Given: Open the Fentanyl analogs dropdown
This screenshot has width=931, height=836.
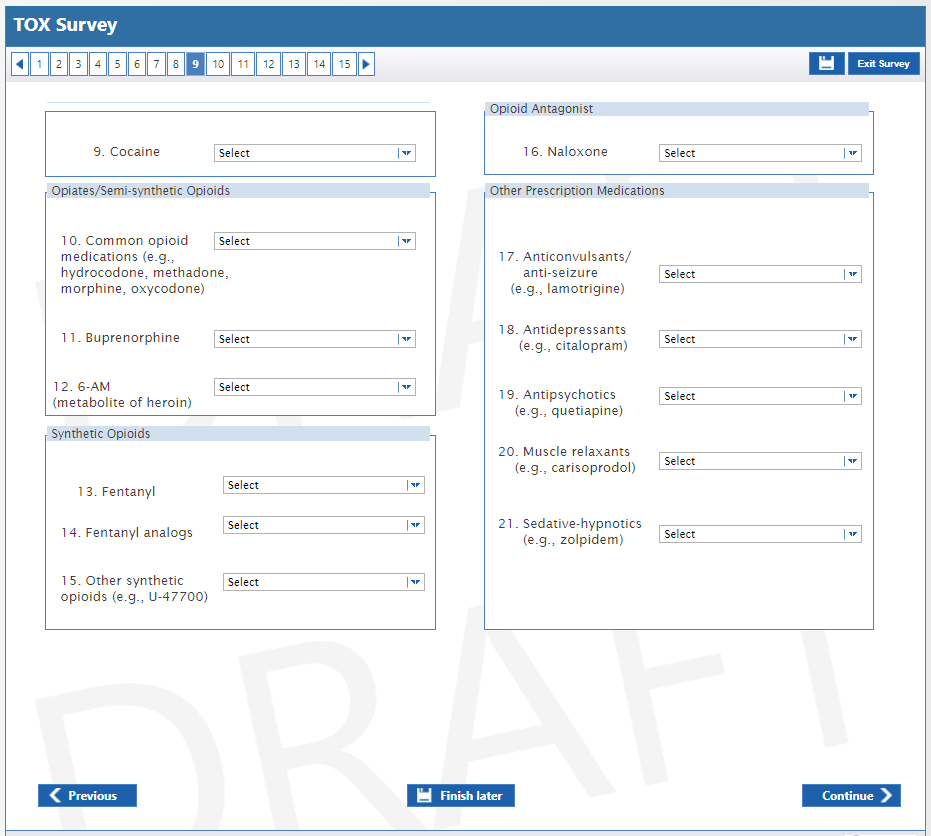Looking at the screenshot, I should point(324,525).
